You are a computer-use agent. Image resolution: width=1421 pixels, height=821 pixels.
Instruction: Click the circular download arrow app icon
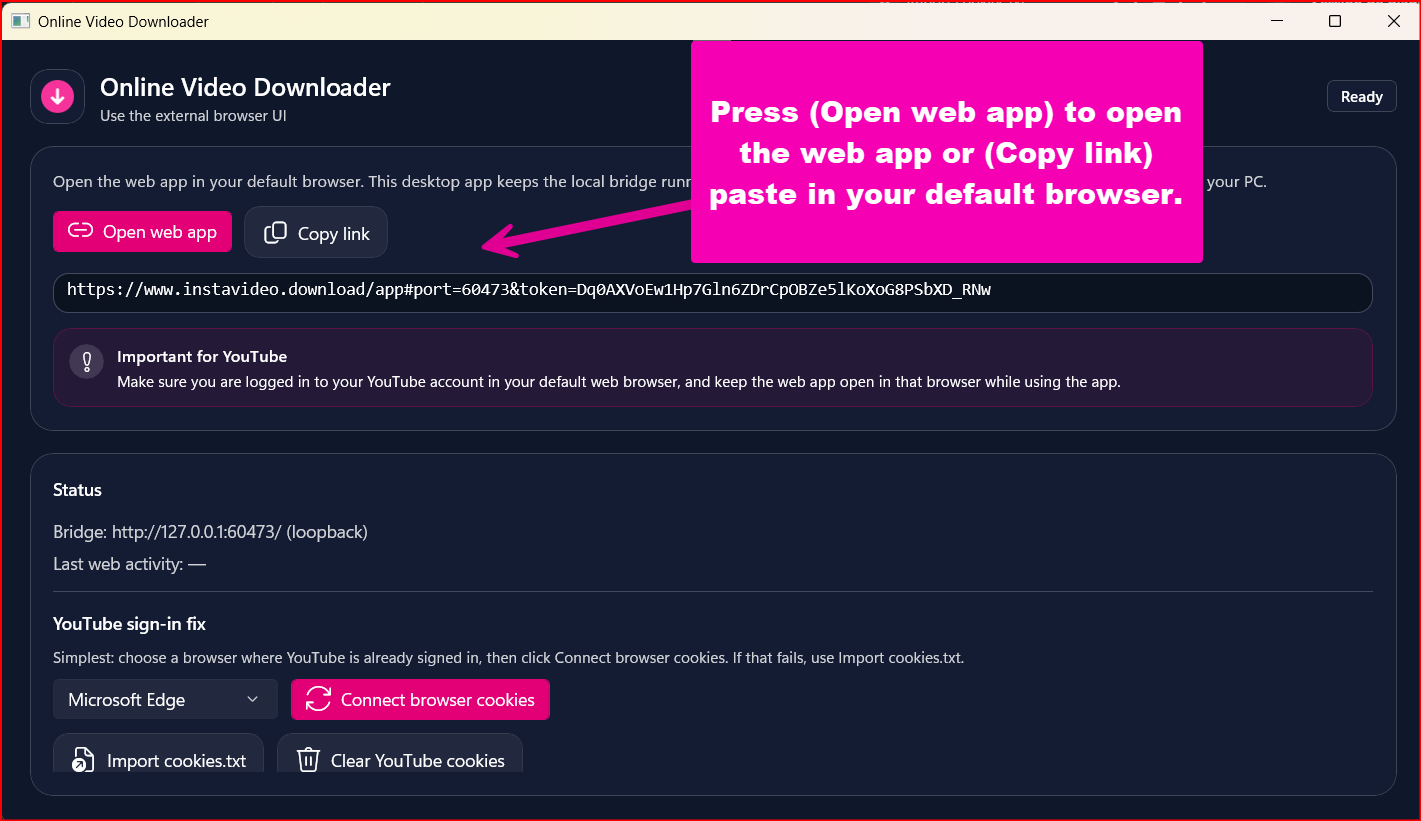57,96
